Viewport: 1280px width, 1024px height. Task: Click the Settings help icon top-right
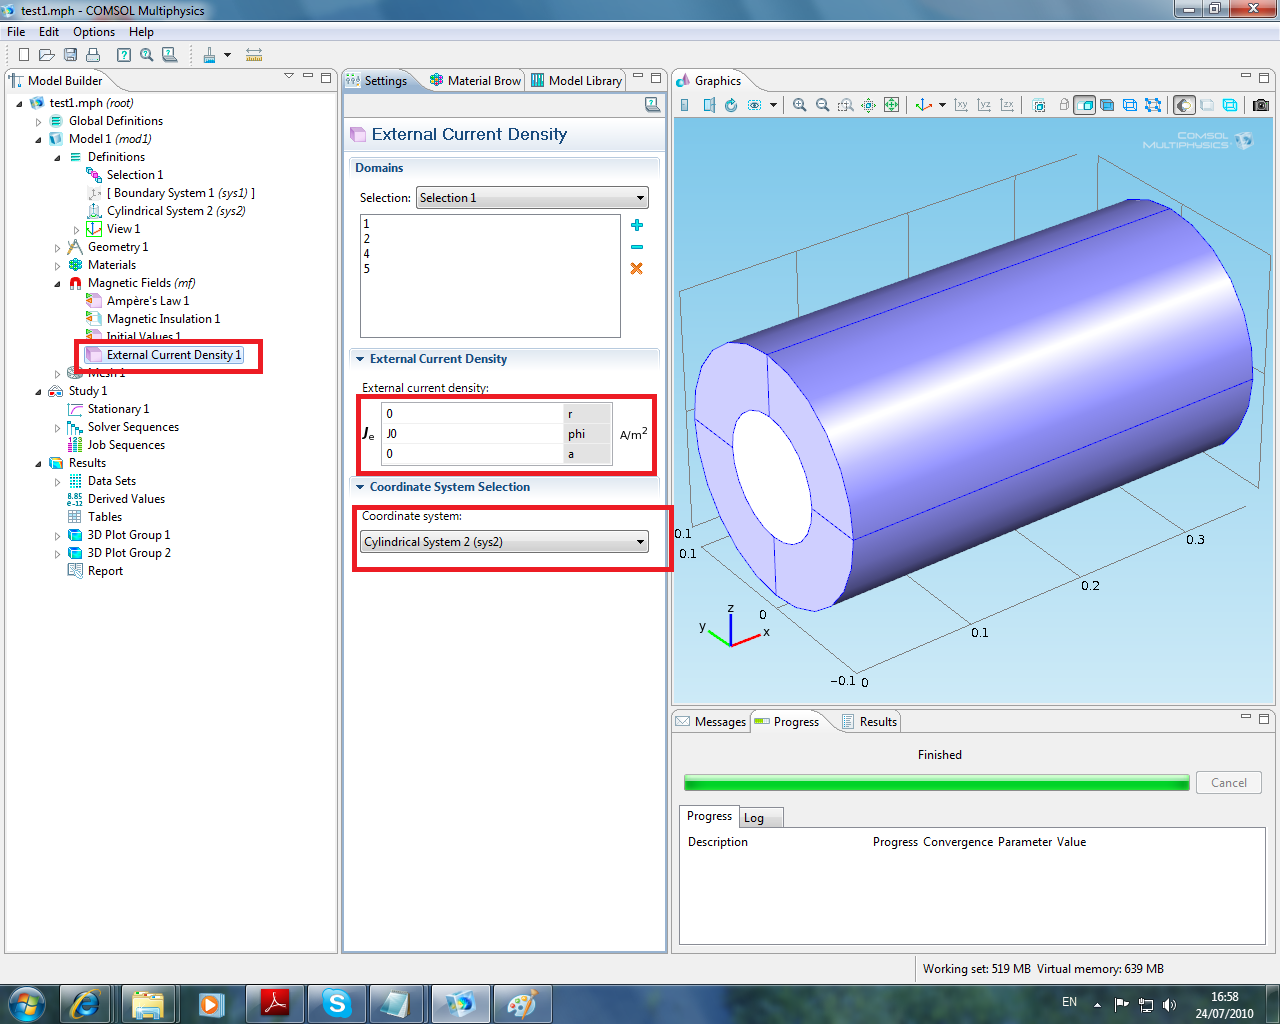tap(652, 104)
